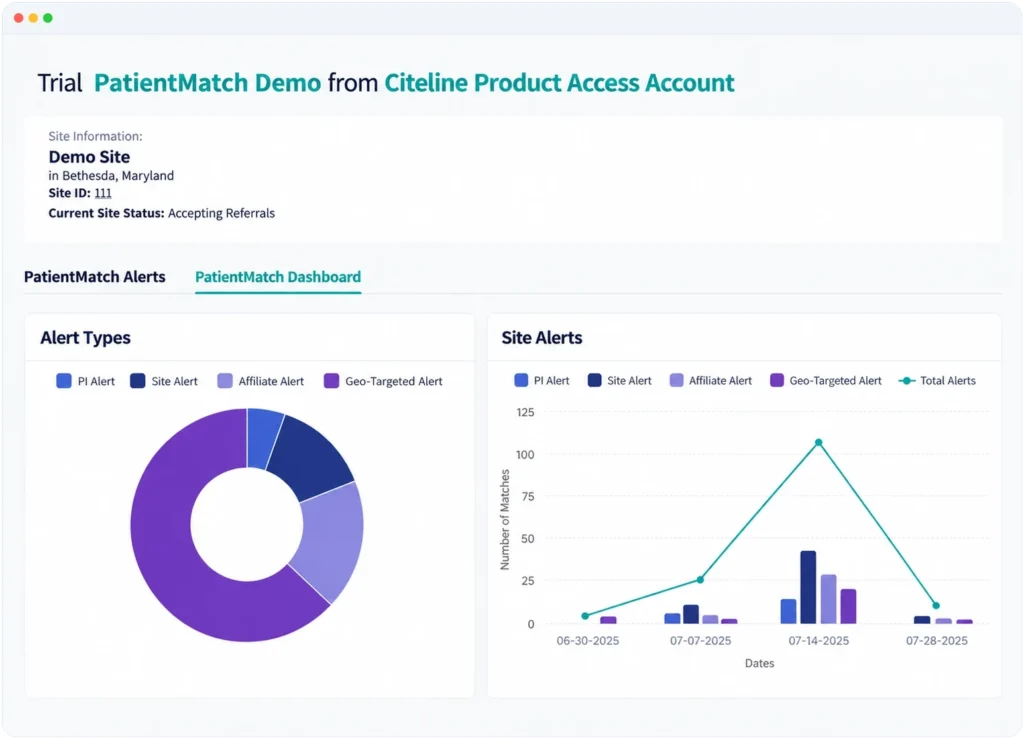Click the PI Alert donut segment
This screenshot has width=1024, height=739.
pyautogui.click(x=263, y=437)
